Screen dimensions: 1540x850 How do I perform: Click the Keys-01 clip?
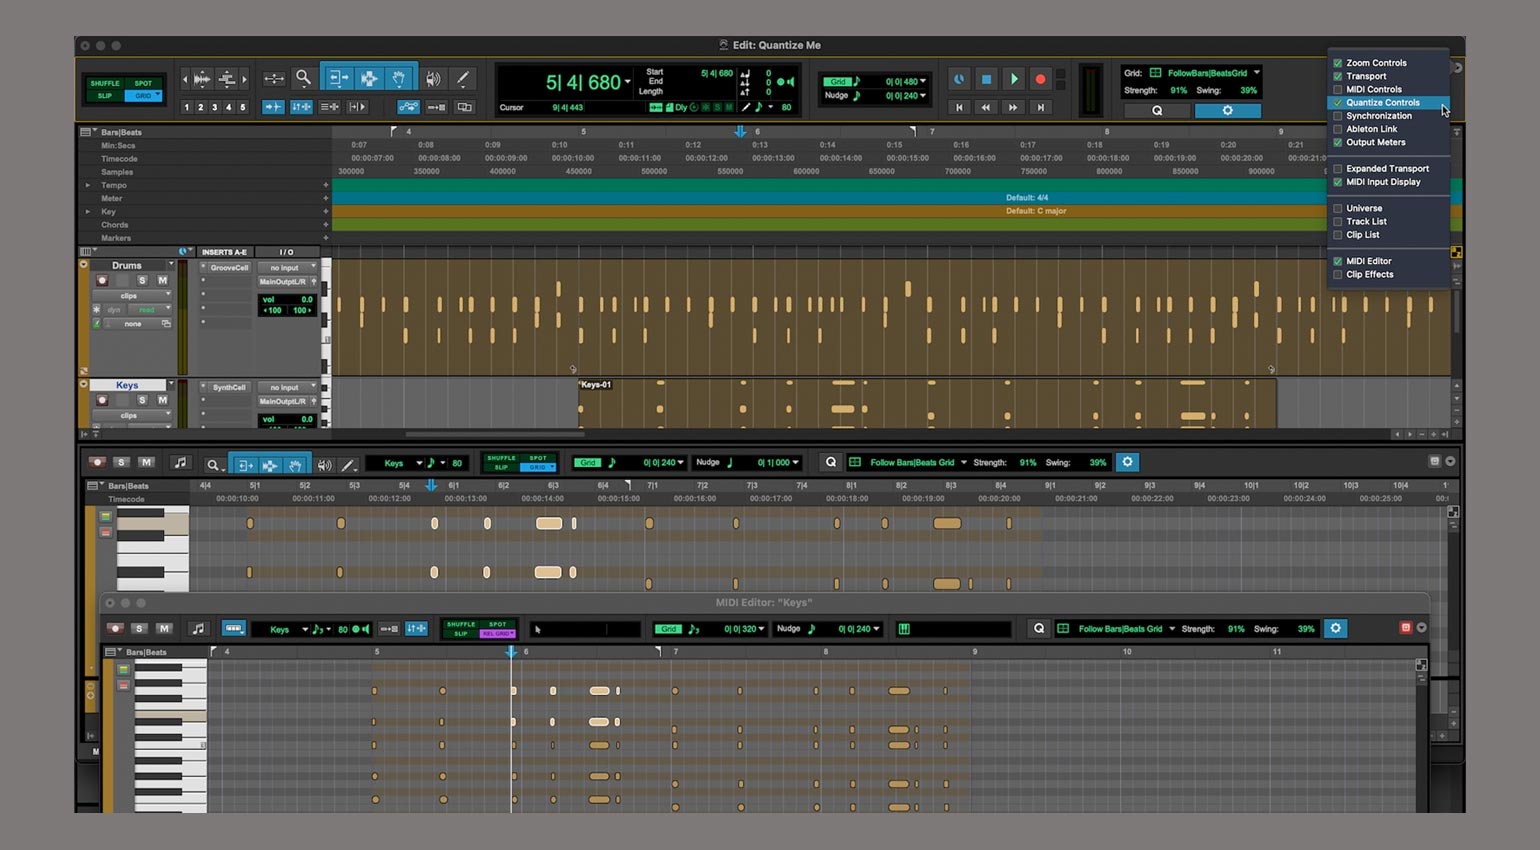coord(926,402)
